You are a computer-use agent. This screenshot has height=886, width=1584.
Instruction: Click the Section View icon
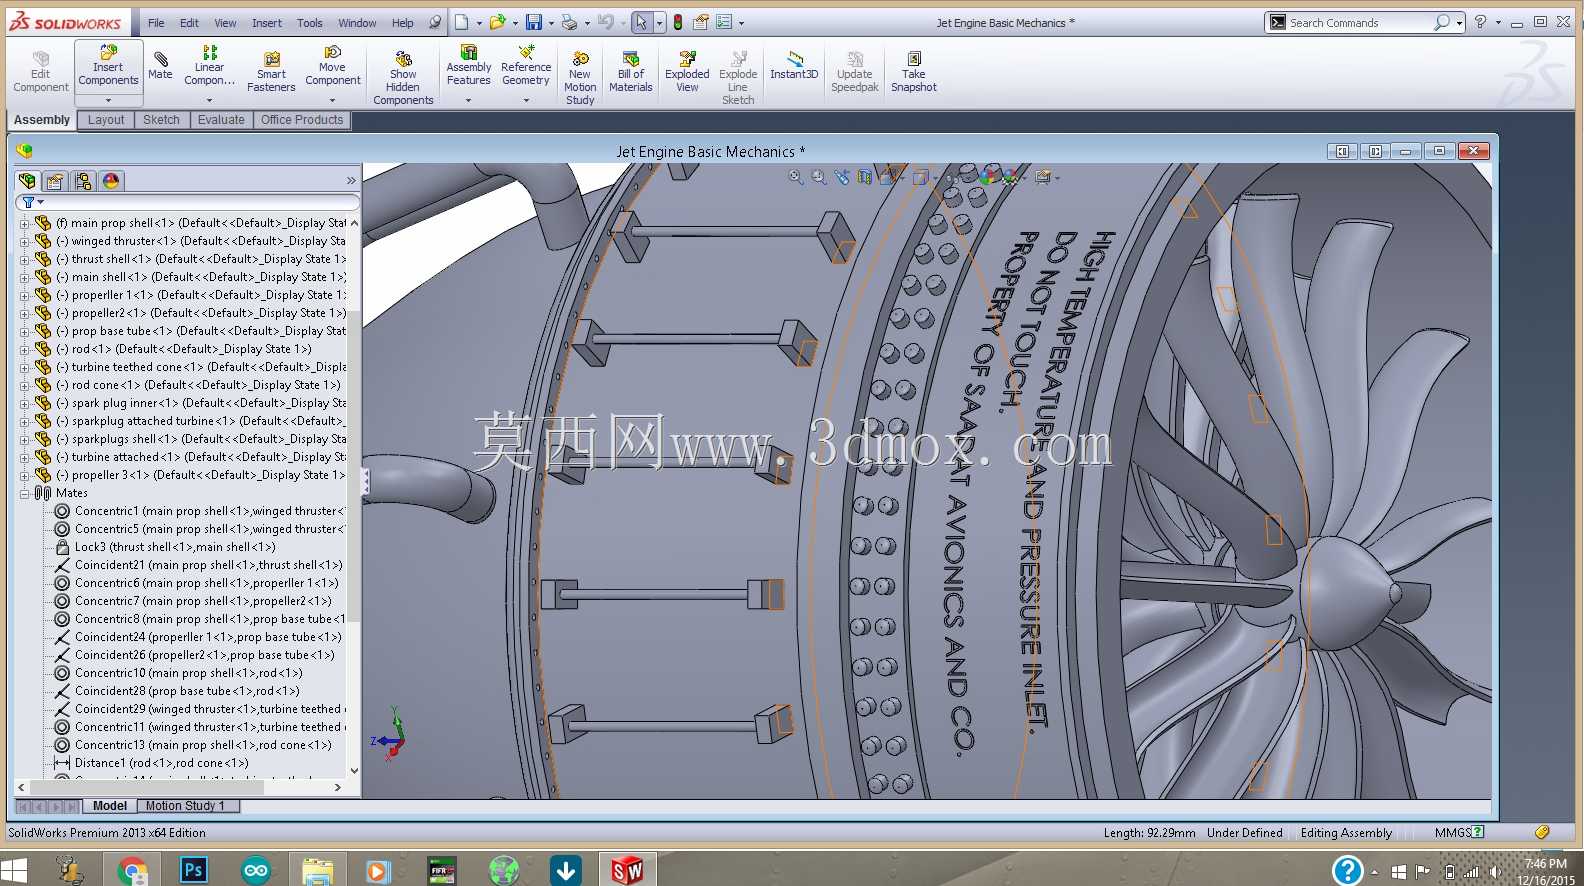[864, 177]
